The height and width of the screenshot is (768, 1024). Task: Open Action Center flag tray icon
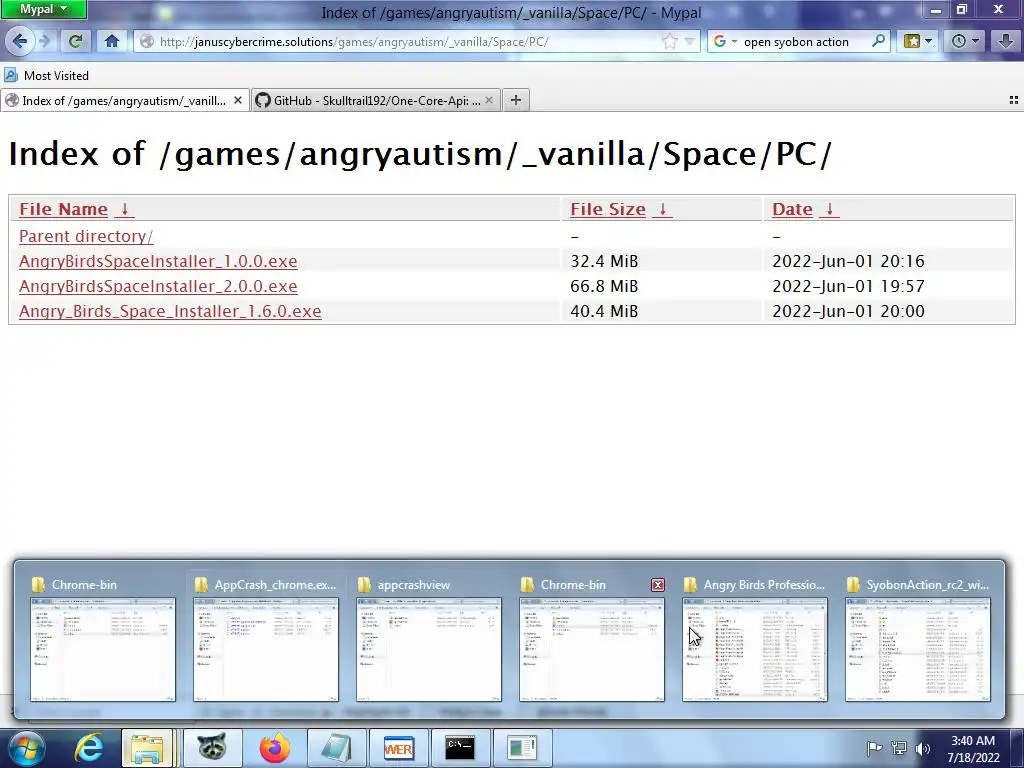[874, 748]
